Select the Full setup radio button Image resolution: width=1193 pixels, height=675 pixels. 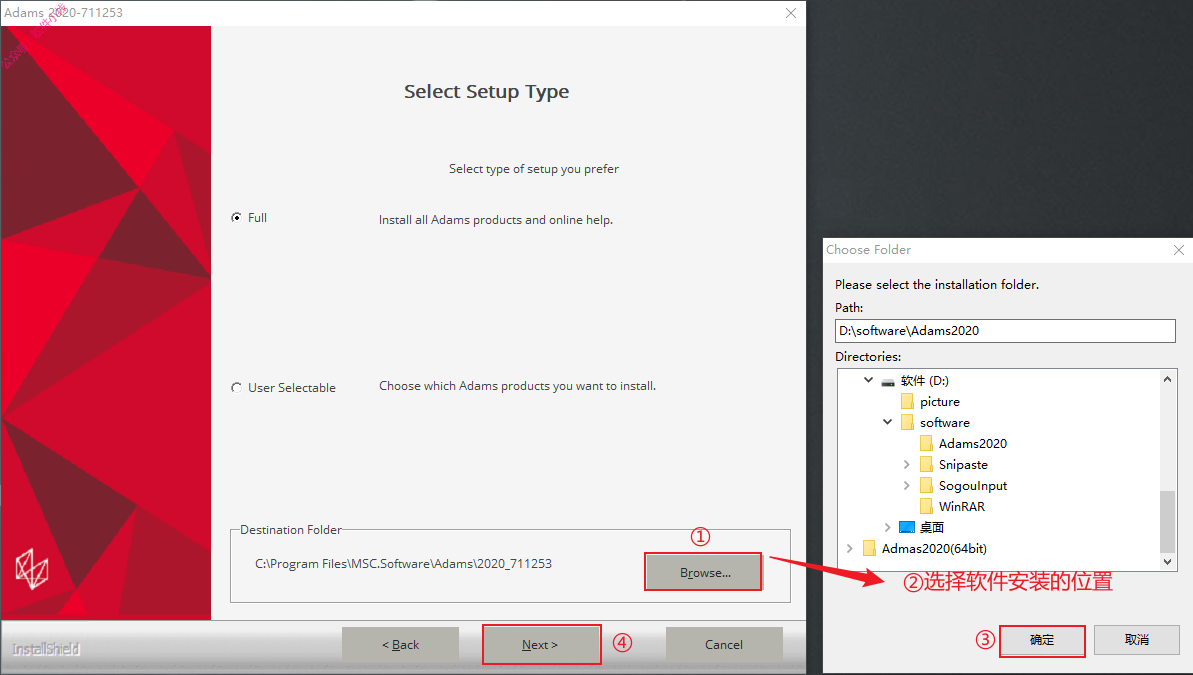(x=237, y=218)
